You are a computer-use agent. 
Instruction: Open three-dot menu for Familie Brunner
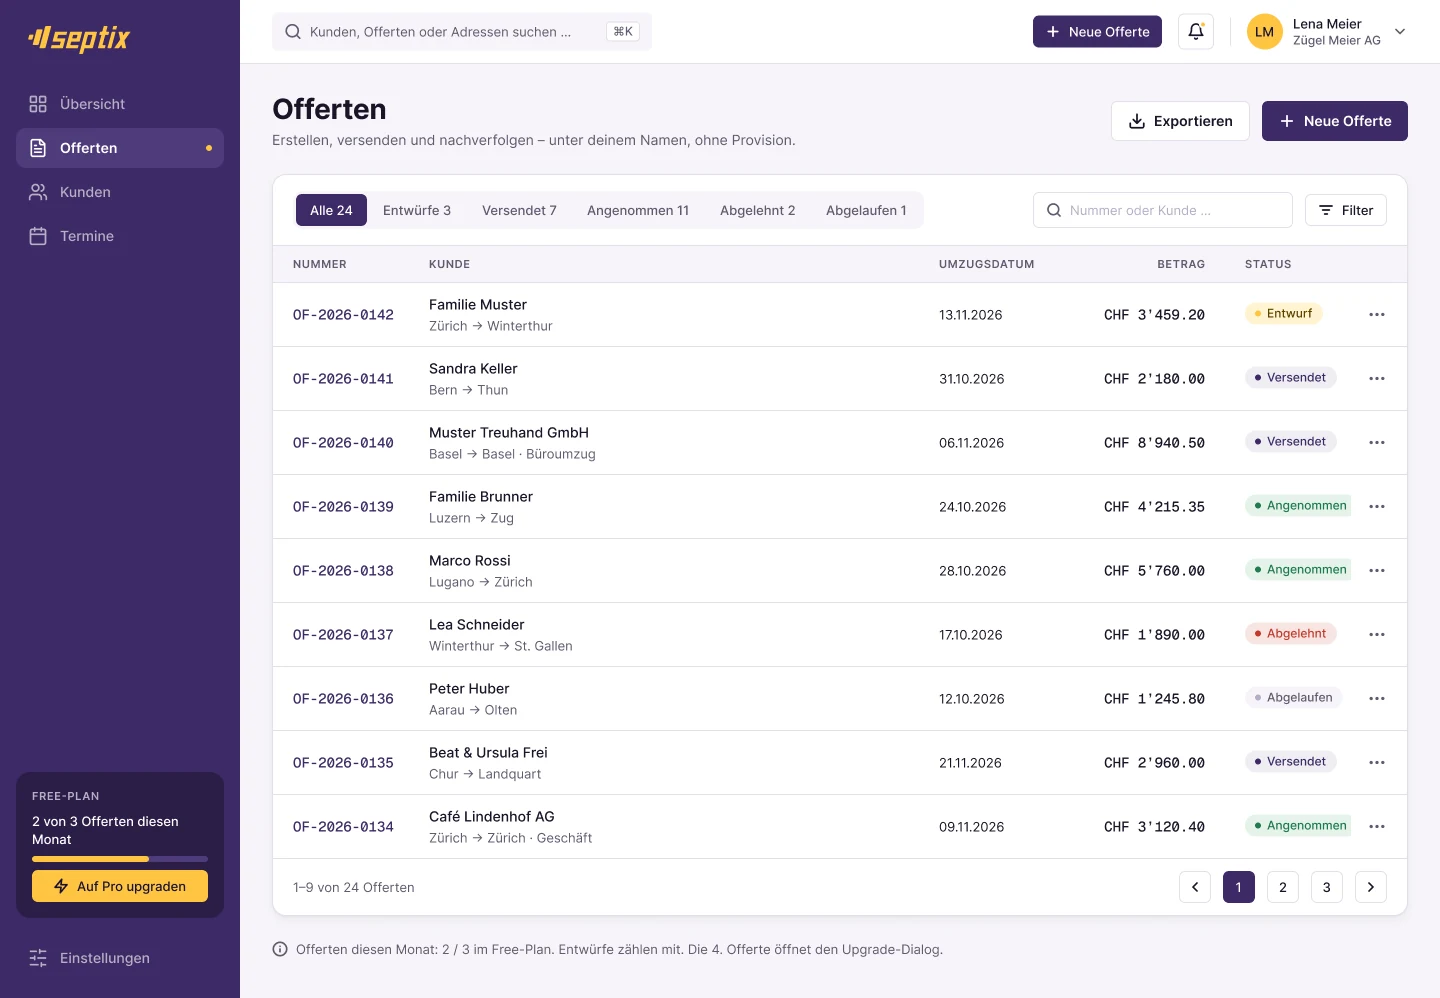click(1377, 507)
